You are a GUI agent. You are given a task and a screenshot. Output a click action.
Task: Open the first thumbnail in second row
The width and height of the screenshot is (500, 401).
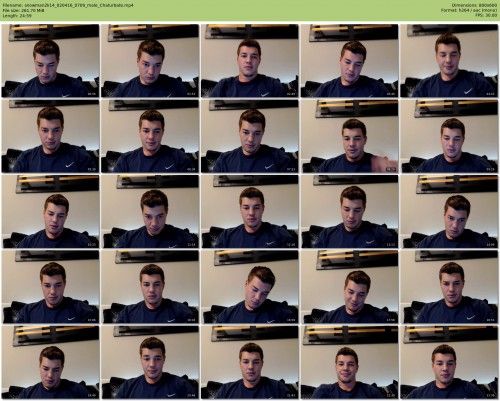point(50,136)
